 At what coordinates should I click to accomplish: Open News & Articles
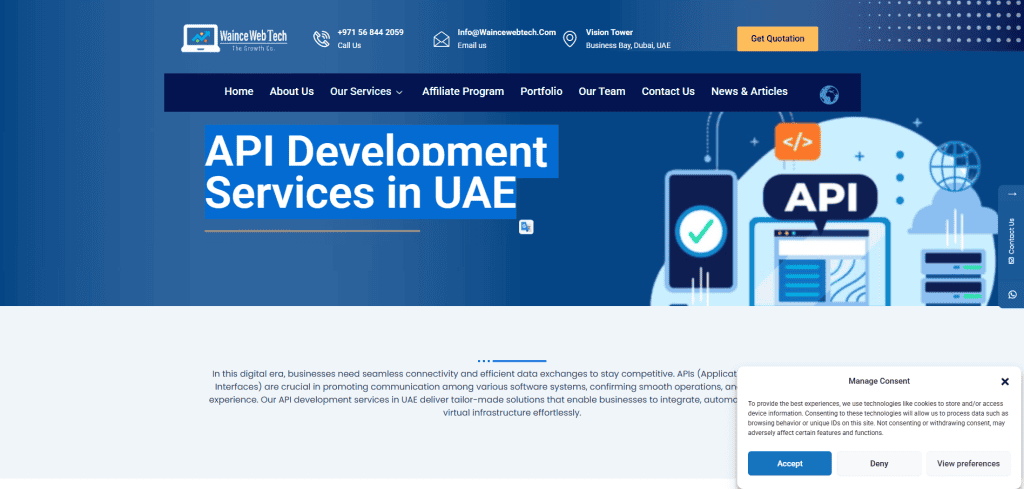coord(749,91)
